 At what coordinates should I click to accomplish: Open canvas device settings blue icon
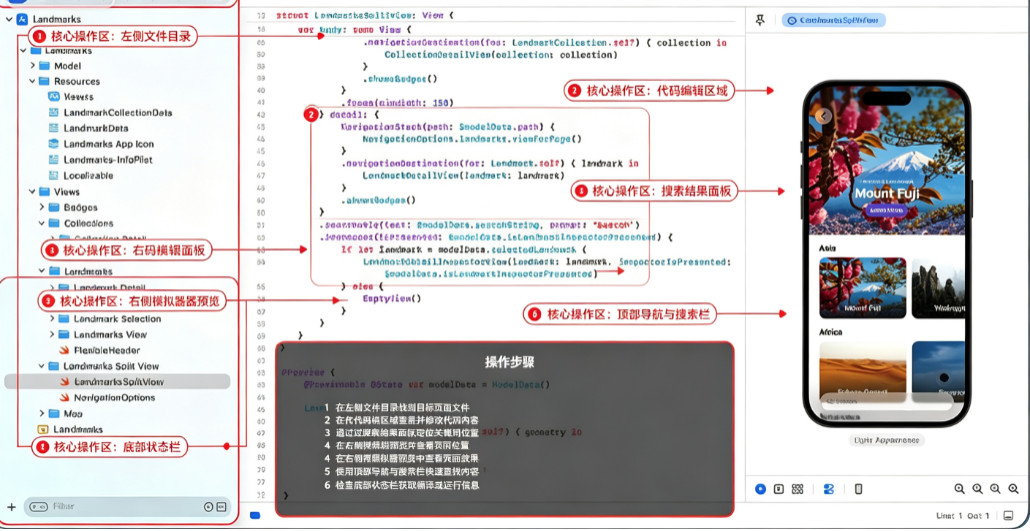[828, 489]
